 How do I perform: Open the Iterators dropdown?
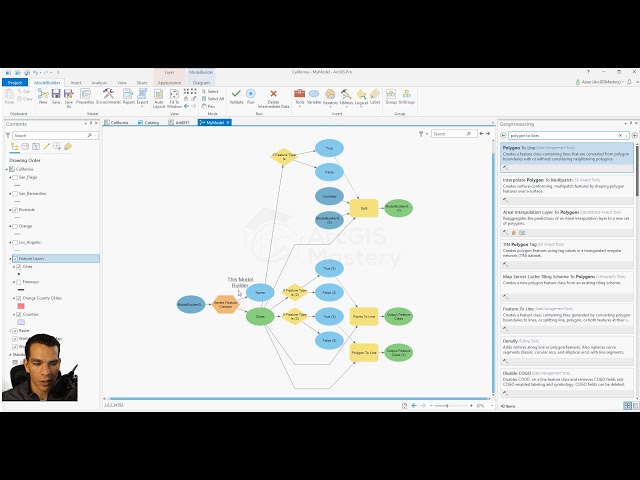[330, 98]
